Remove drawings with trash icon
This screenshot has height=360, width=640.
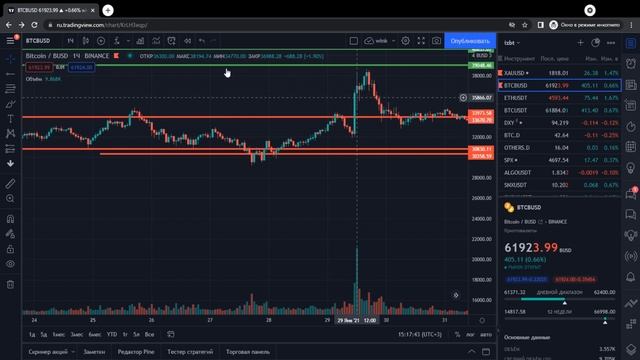10,284
